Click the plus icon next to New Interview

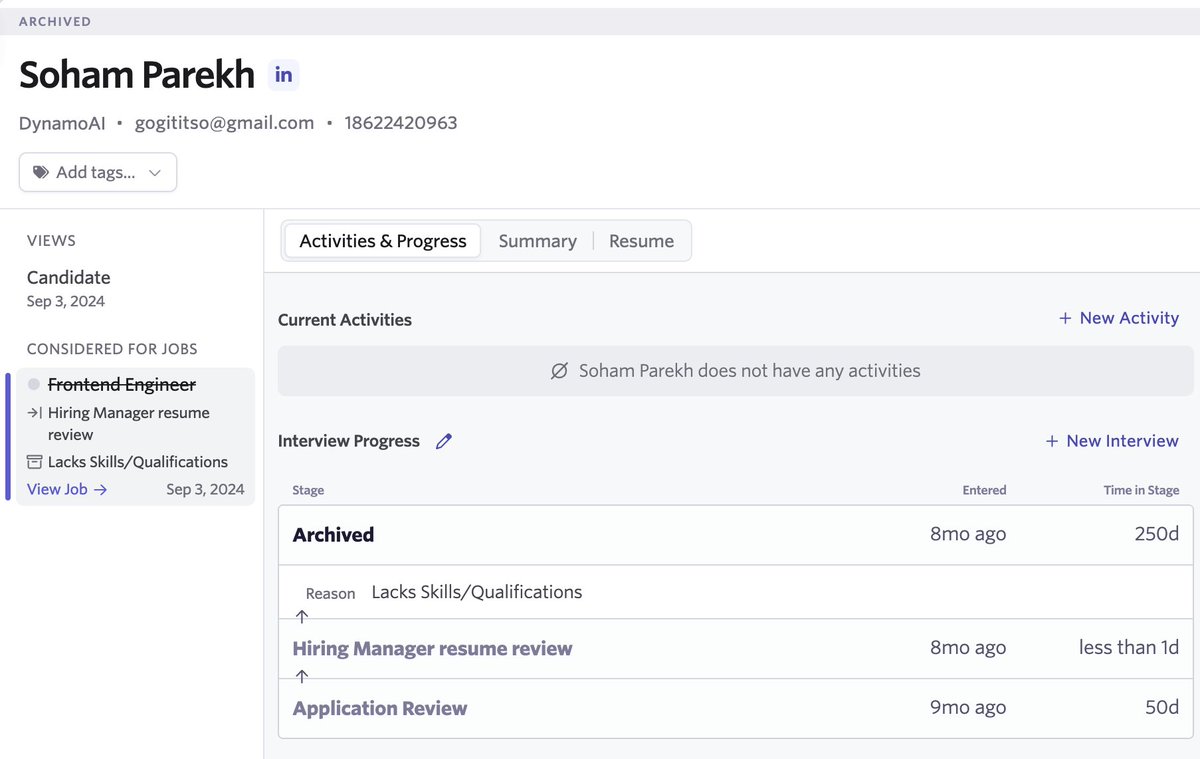coord(1052,441)
